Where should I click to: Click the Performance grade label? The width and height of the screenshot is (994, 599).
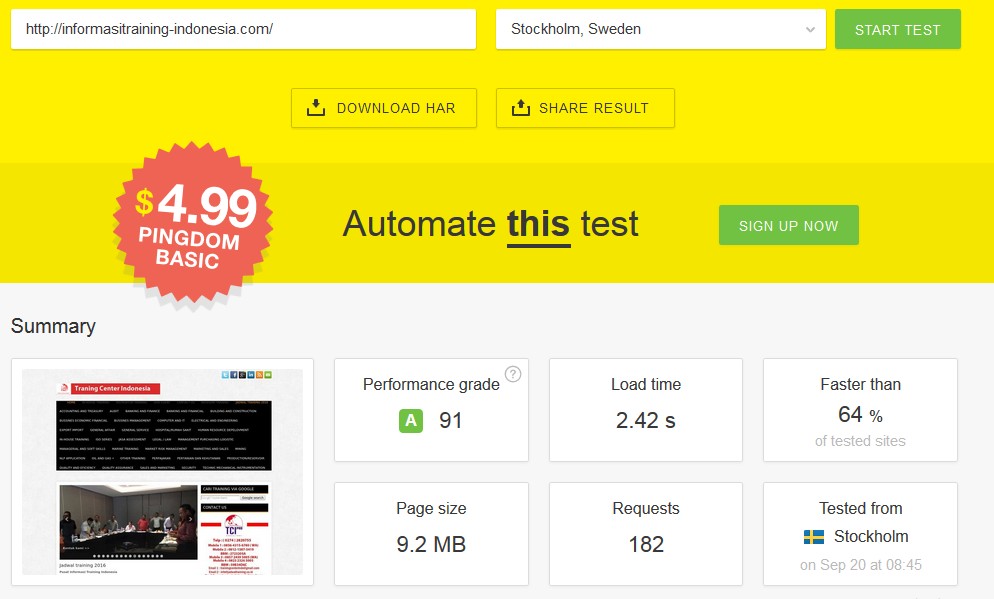(431, 385)
